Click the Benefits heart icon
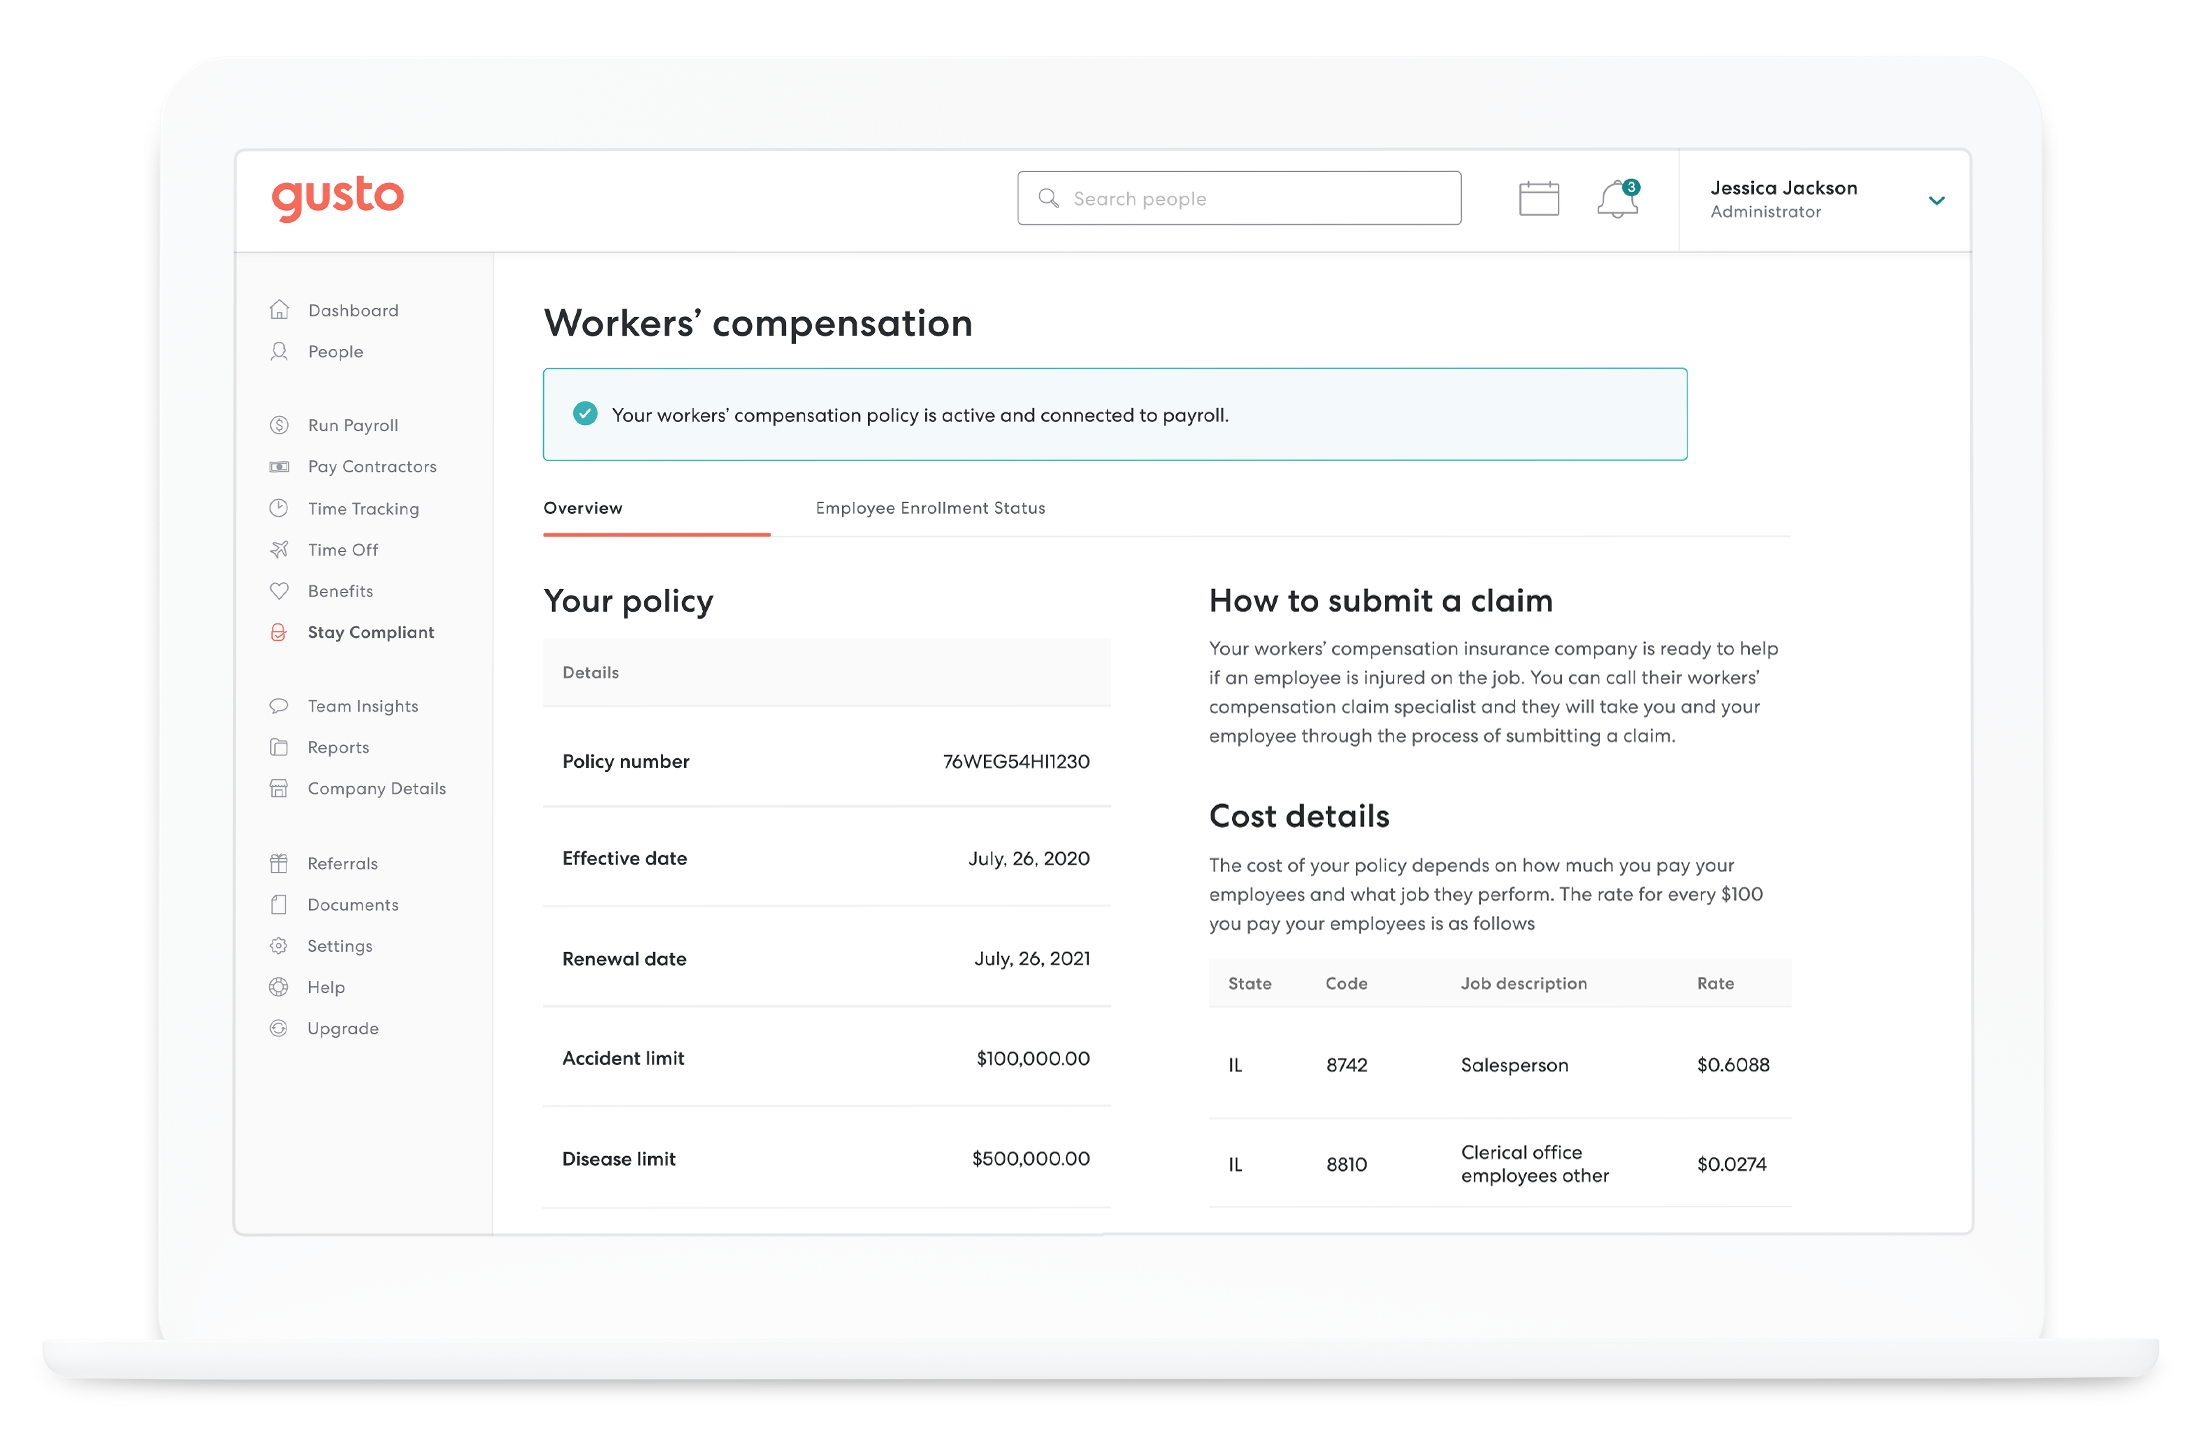Screen dimensions: 2199x1450 [x=279, y=591]
